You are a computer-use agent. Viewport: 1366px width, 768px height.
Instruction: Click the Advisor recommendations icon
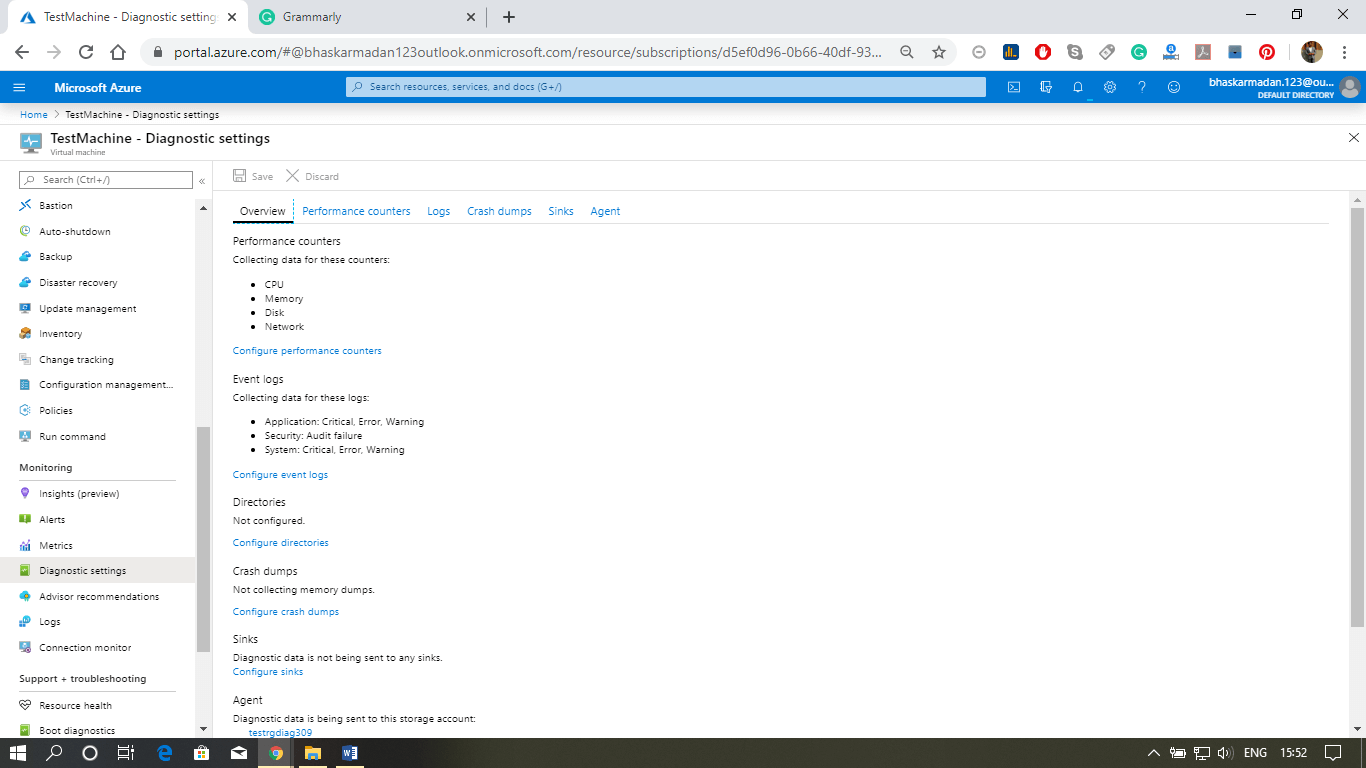[x=25, y=596]
